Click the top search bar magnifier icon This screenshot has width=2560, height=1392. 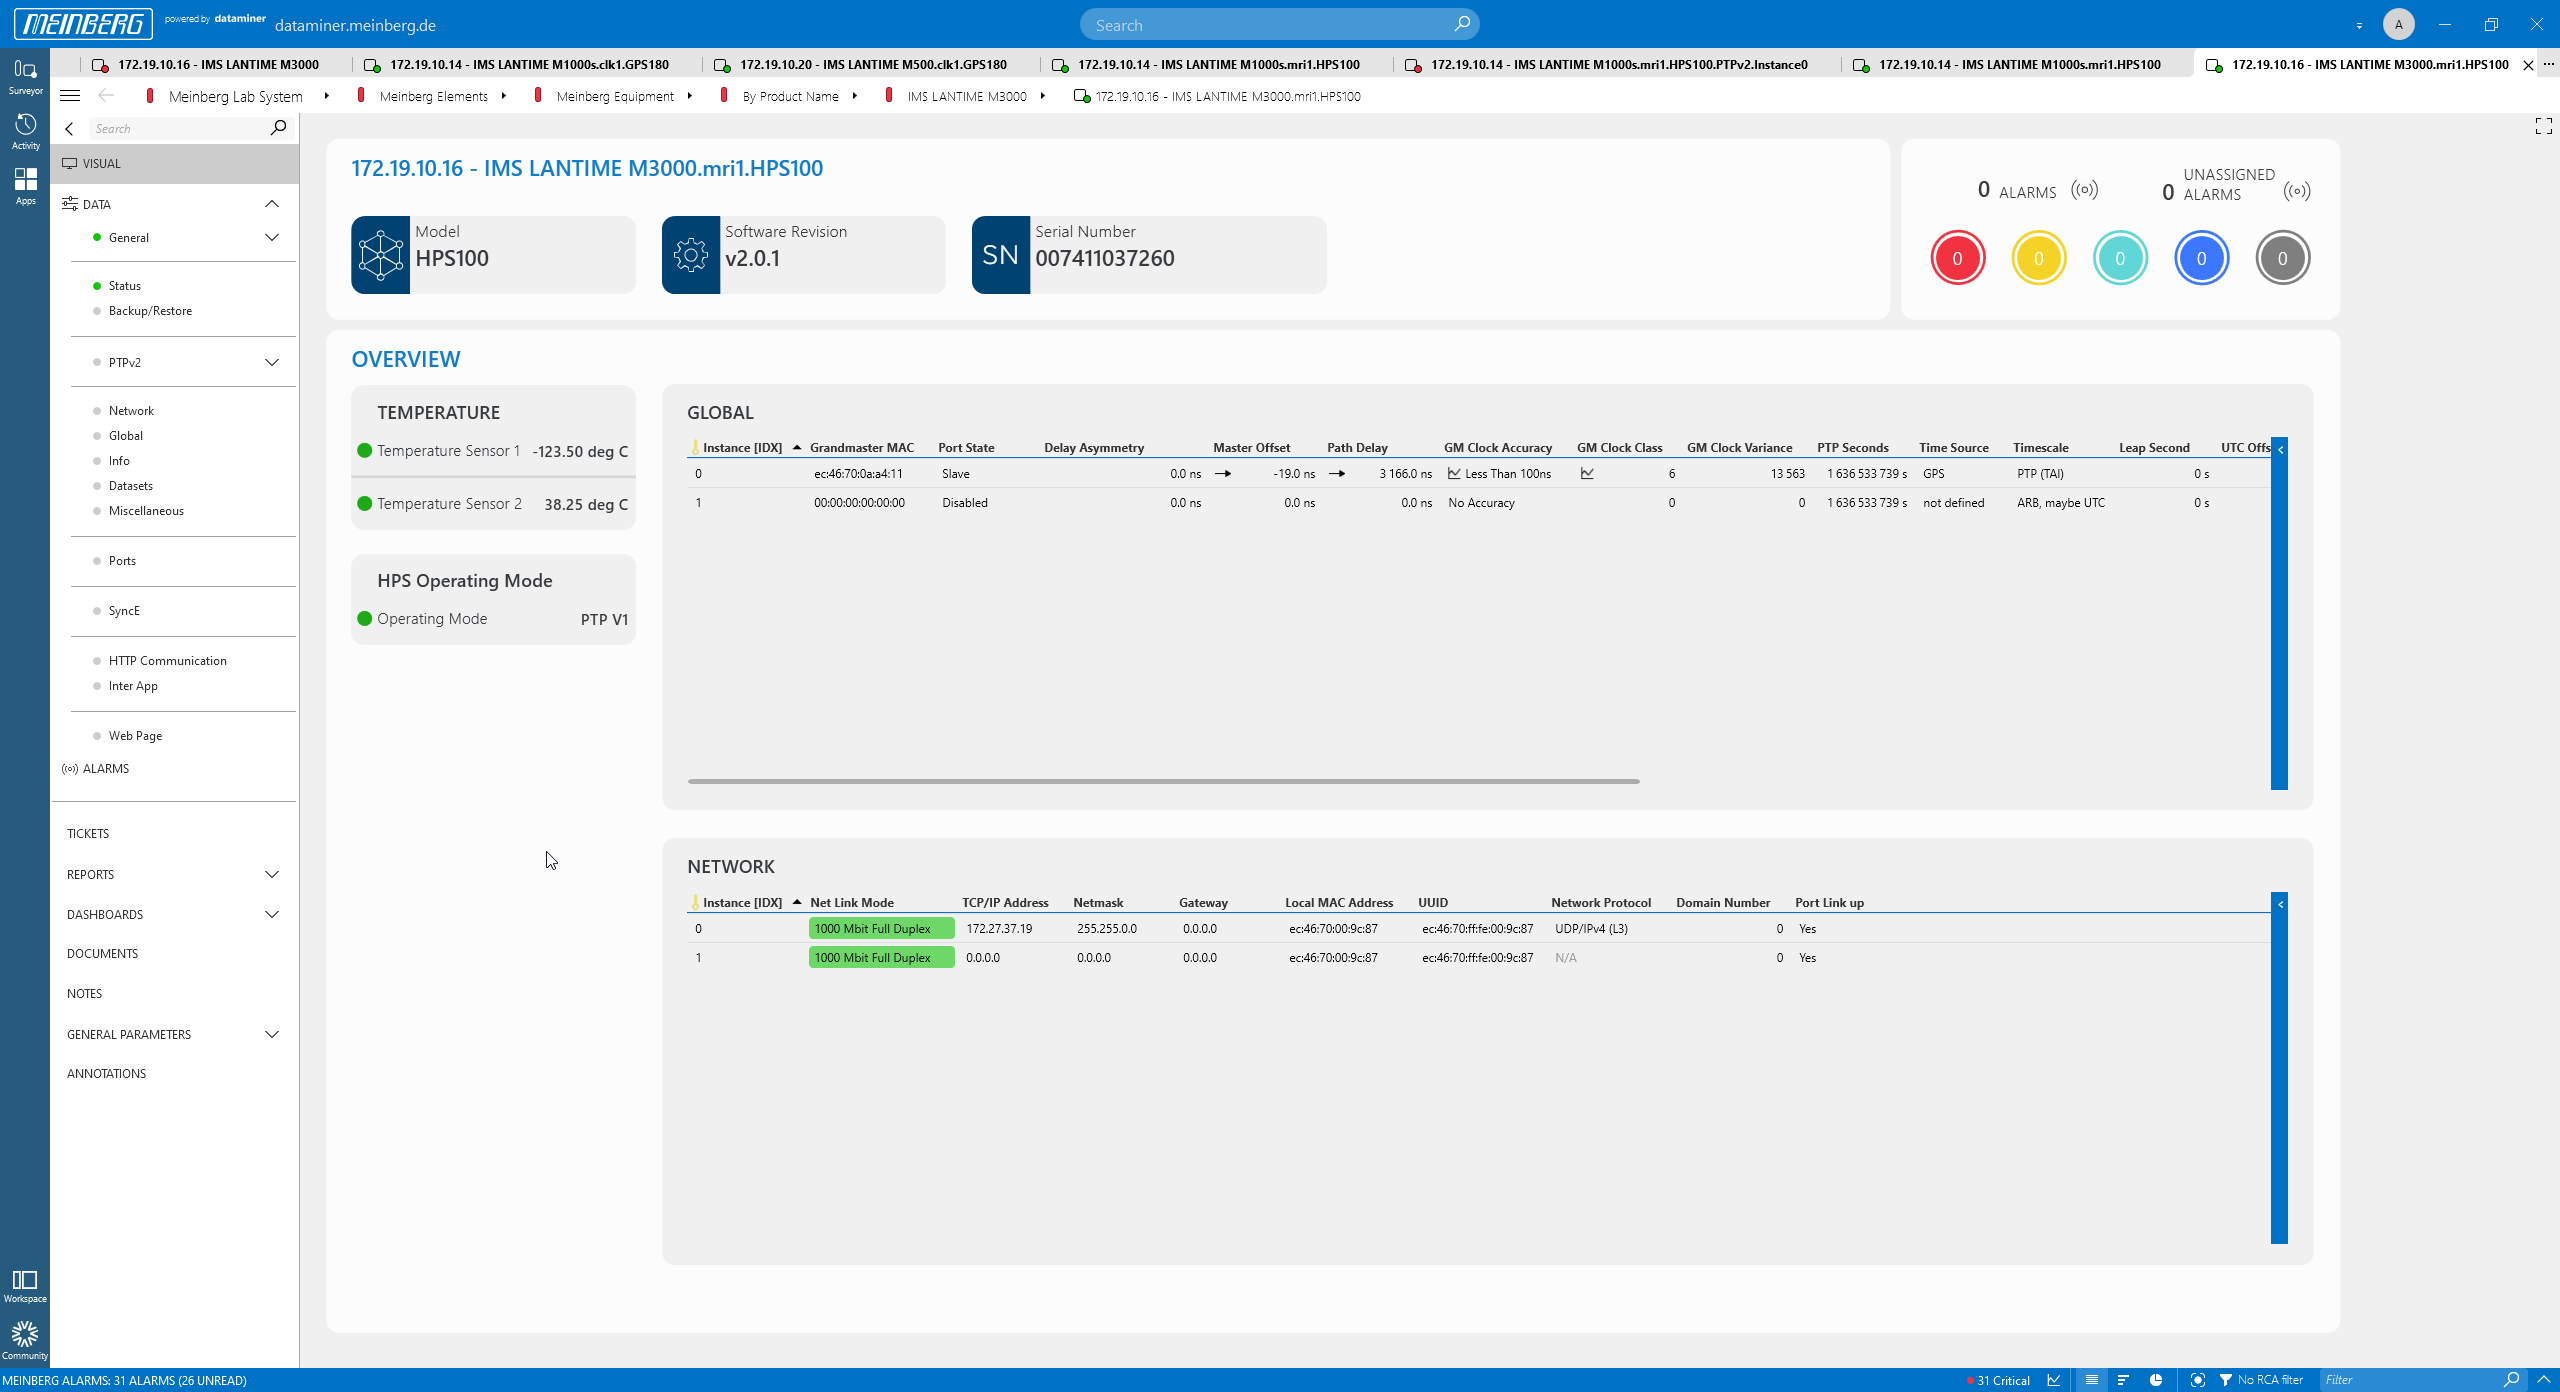1462,24
